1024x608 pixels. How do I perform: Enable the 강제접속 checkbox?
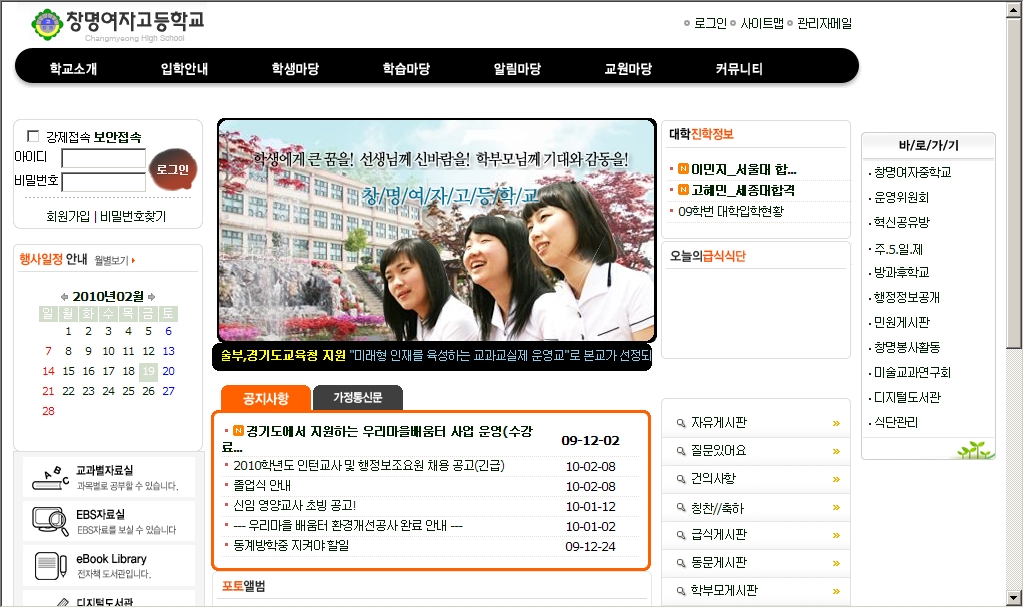[x=33, y=137]
